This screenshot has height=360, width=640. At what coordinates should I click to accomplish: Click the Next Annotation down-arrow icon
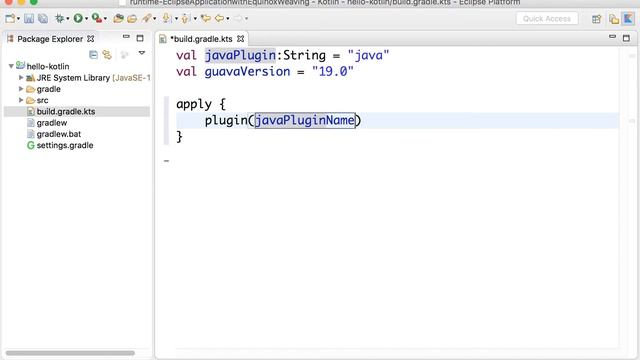pos(166,18)
